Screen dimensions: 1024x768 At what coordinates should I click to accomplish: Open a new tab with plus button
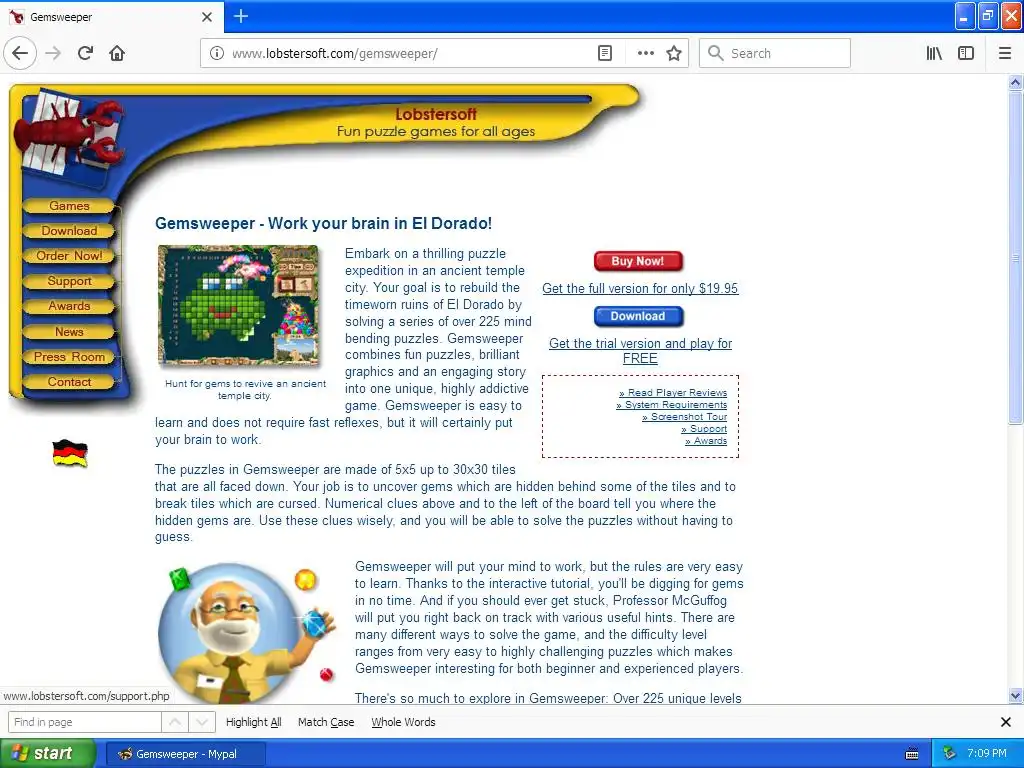pyautogui.click(x=241, y=16)
